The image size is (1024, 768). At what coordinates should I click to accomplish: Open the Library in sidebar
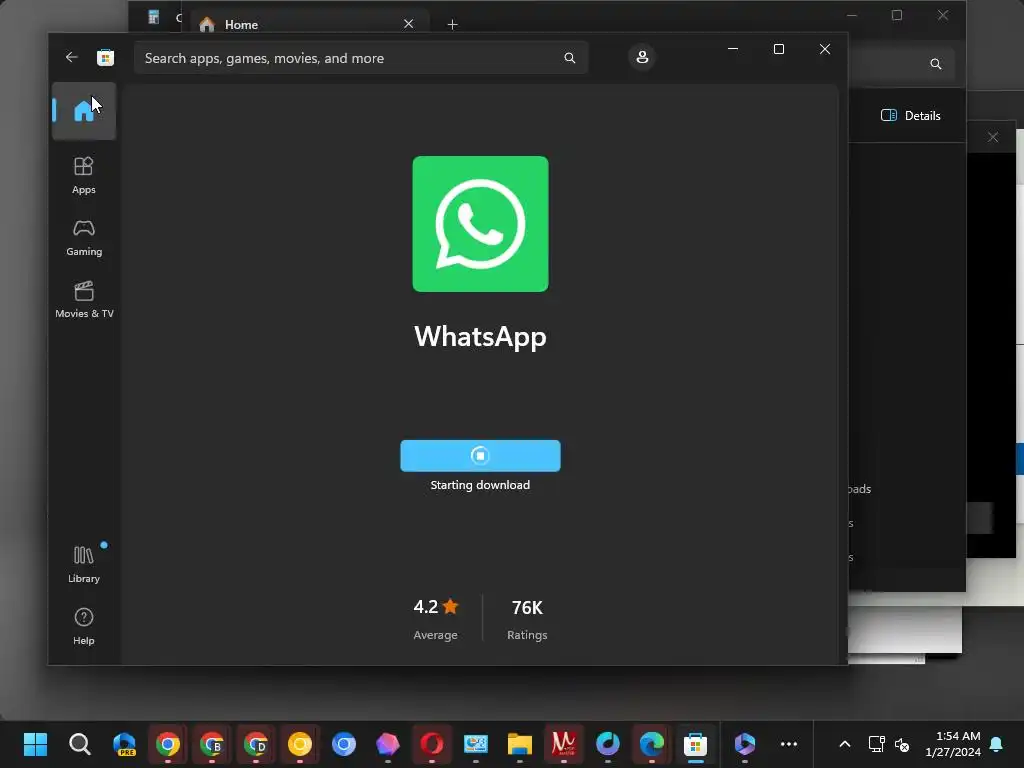point(84,564)
